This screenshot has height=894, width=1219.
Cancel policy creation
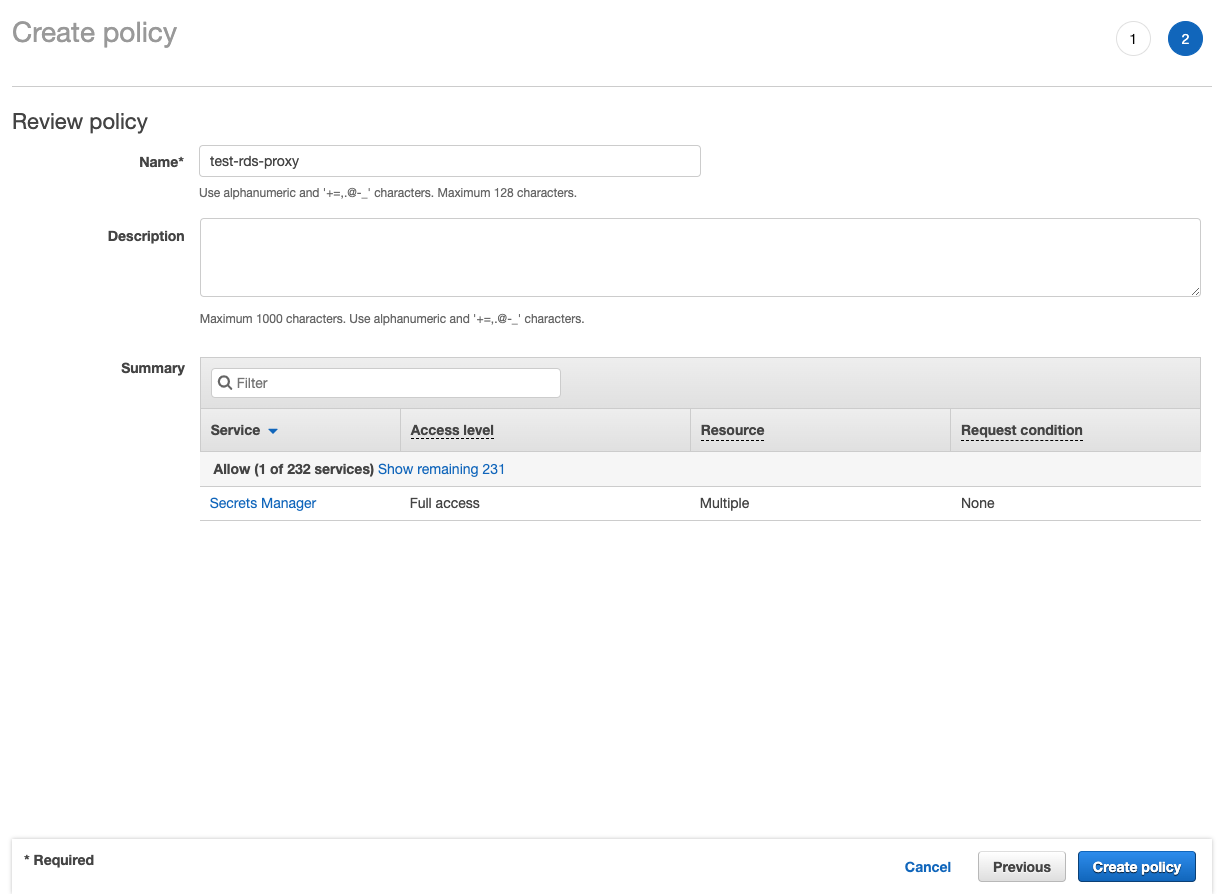click(x=928, y=867)
